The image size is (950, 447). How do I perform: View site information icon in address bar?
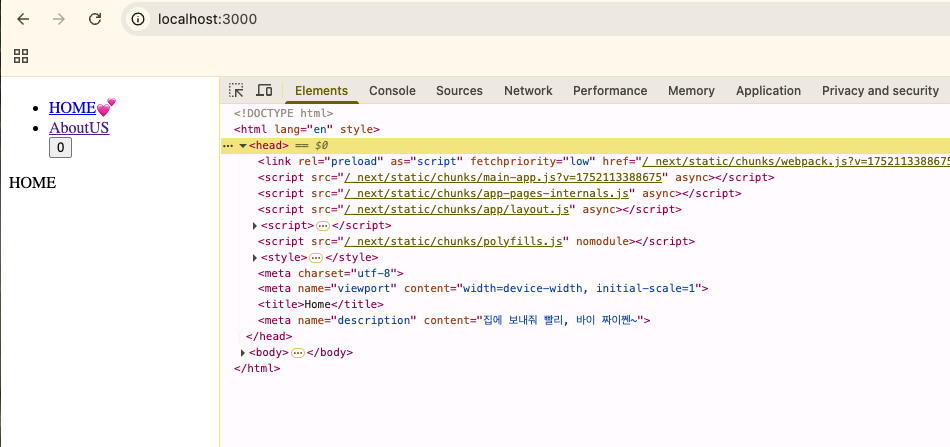point(139,19)
